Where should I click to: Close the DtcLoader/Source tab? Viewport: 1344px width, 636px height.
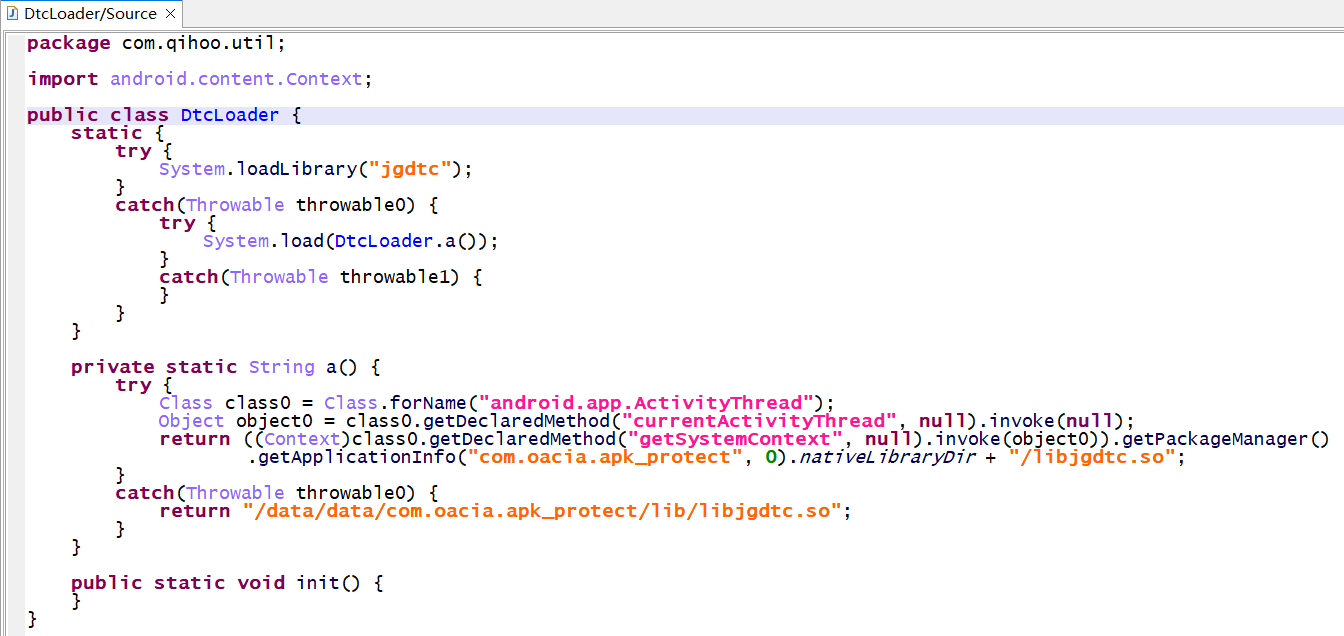(170, 14)
